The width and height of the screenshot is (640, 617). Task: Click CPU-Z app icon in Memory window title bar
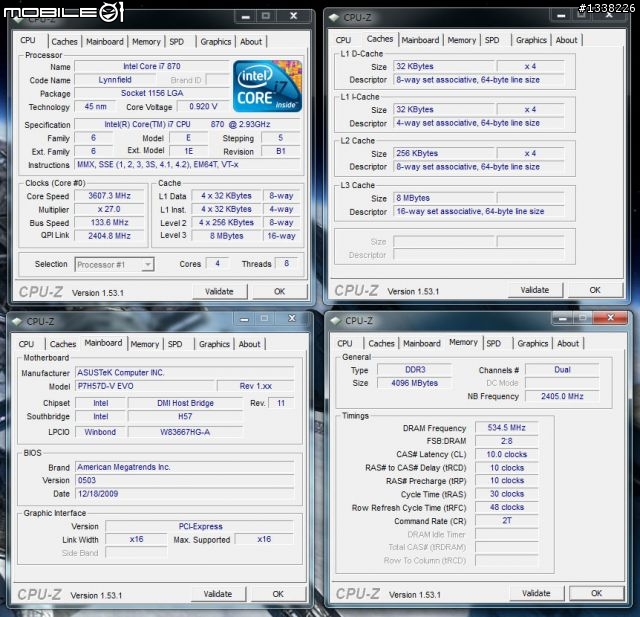point(336,321)
